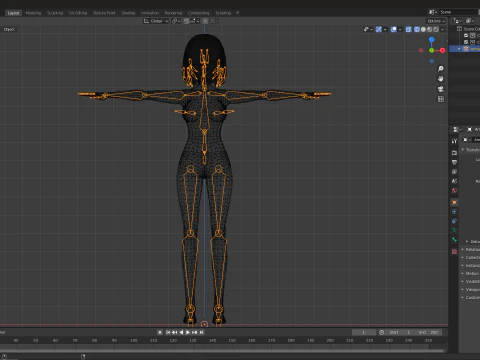The width and height of the screenshot is (480, 360).
Task: Open the snapping options dropdown
Action: pyautogui.click(x=195, y=21)
